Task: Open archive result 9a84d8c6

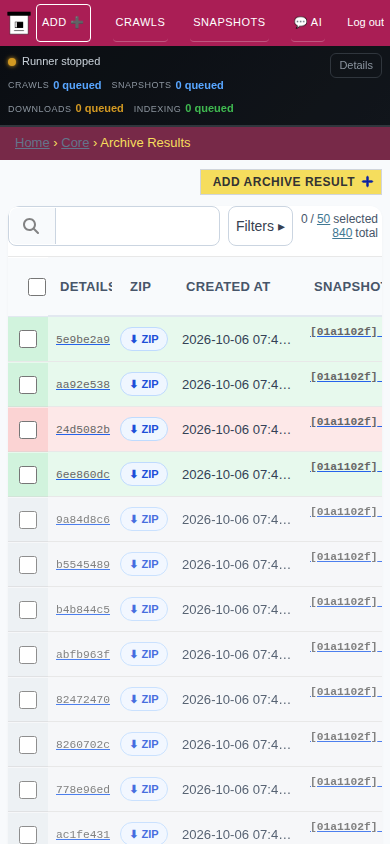Action: pos(83,520)
